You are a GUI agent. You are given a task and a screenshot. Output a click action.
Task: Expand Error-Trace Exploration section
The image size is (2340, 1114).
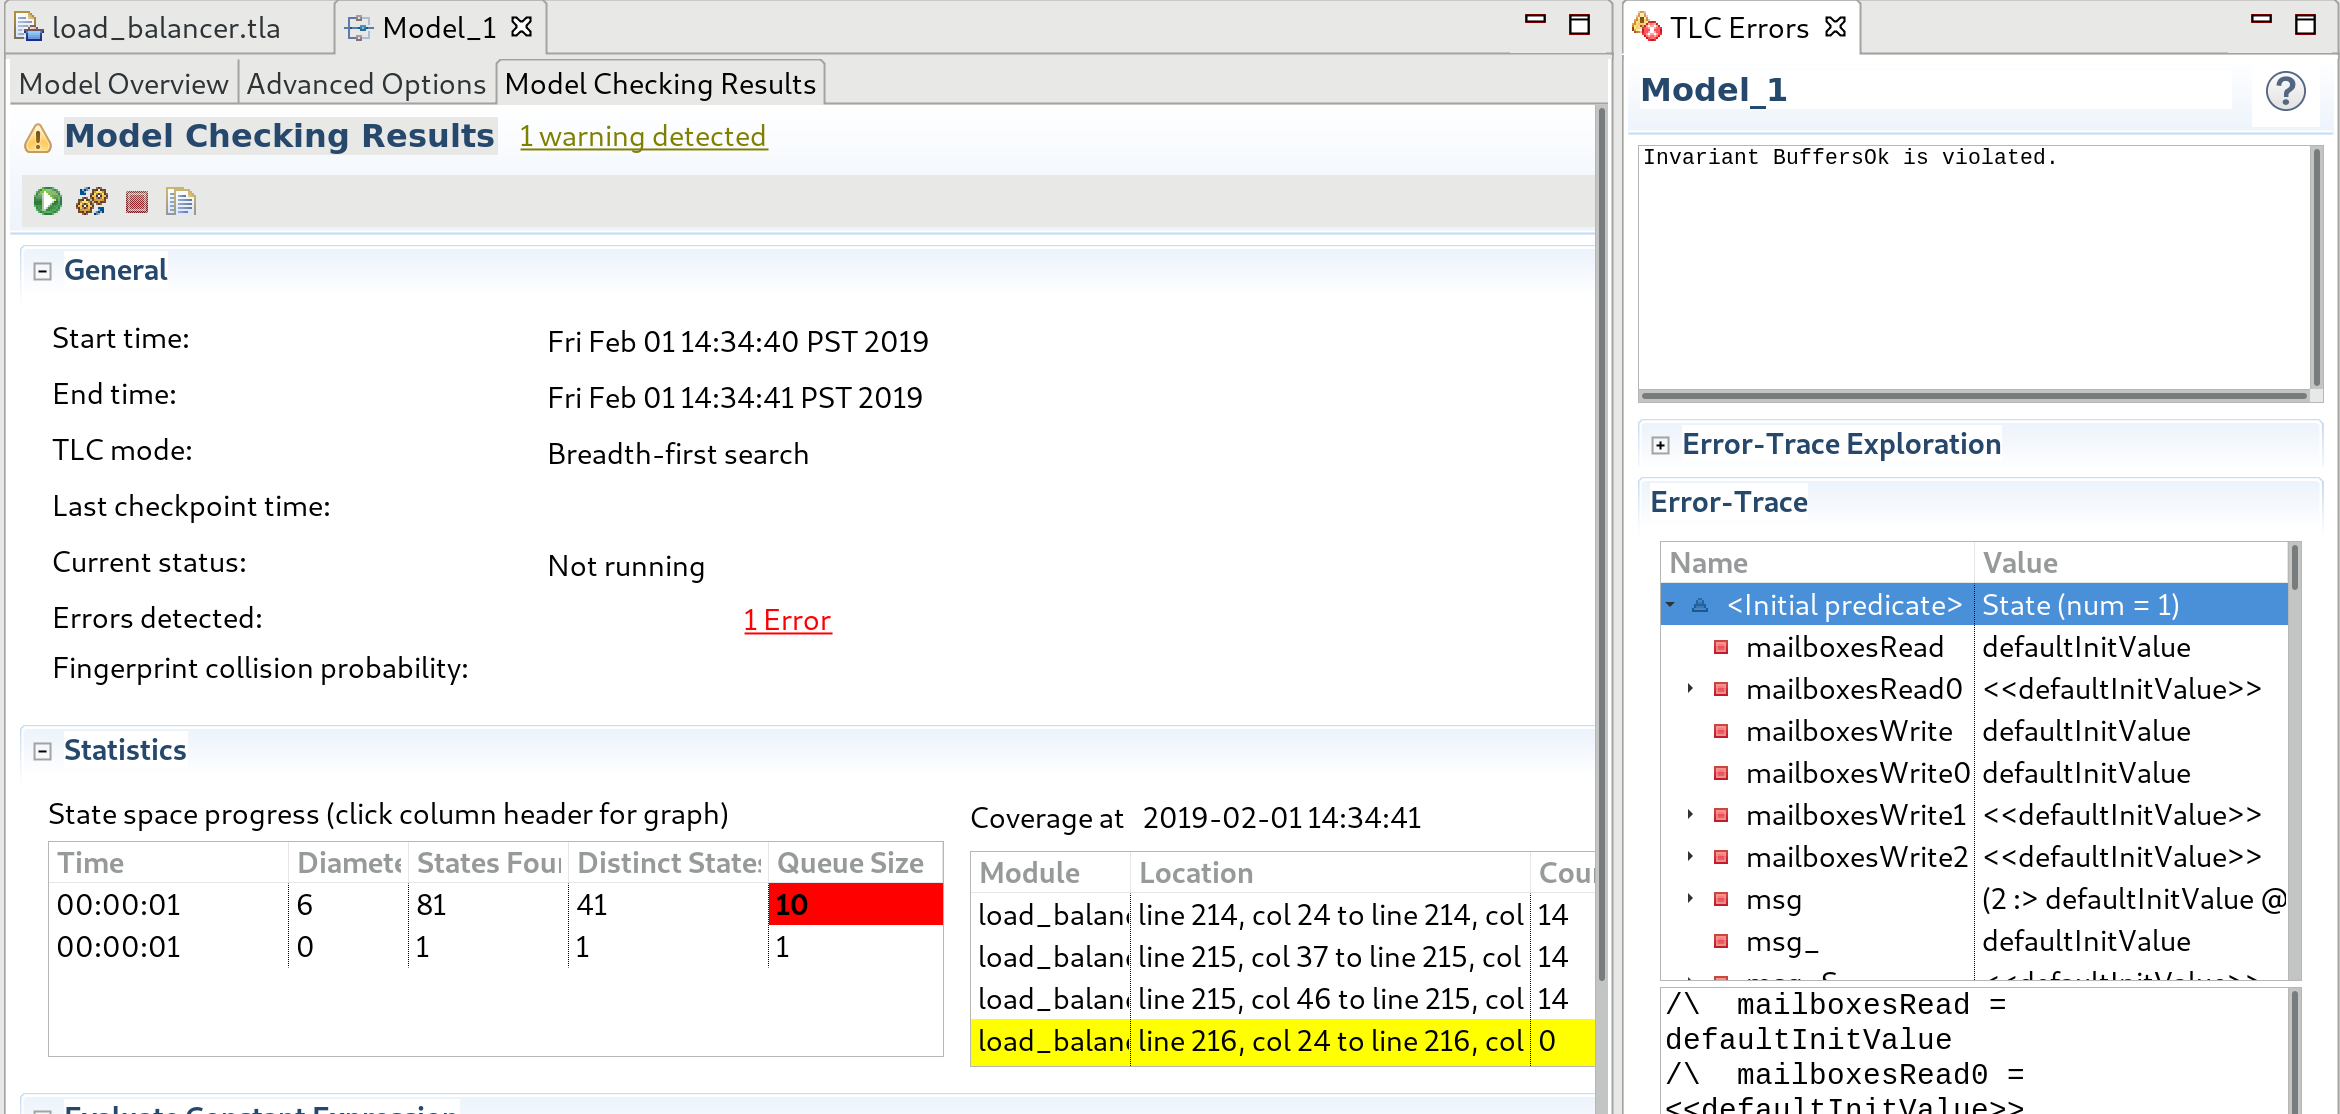pos(1661,445)
